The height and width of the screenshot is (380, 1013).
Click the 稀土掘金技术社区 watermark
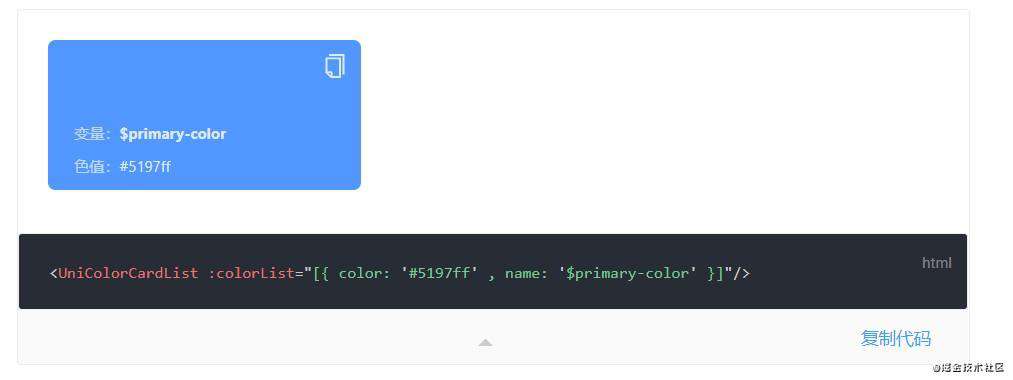971,367
